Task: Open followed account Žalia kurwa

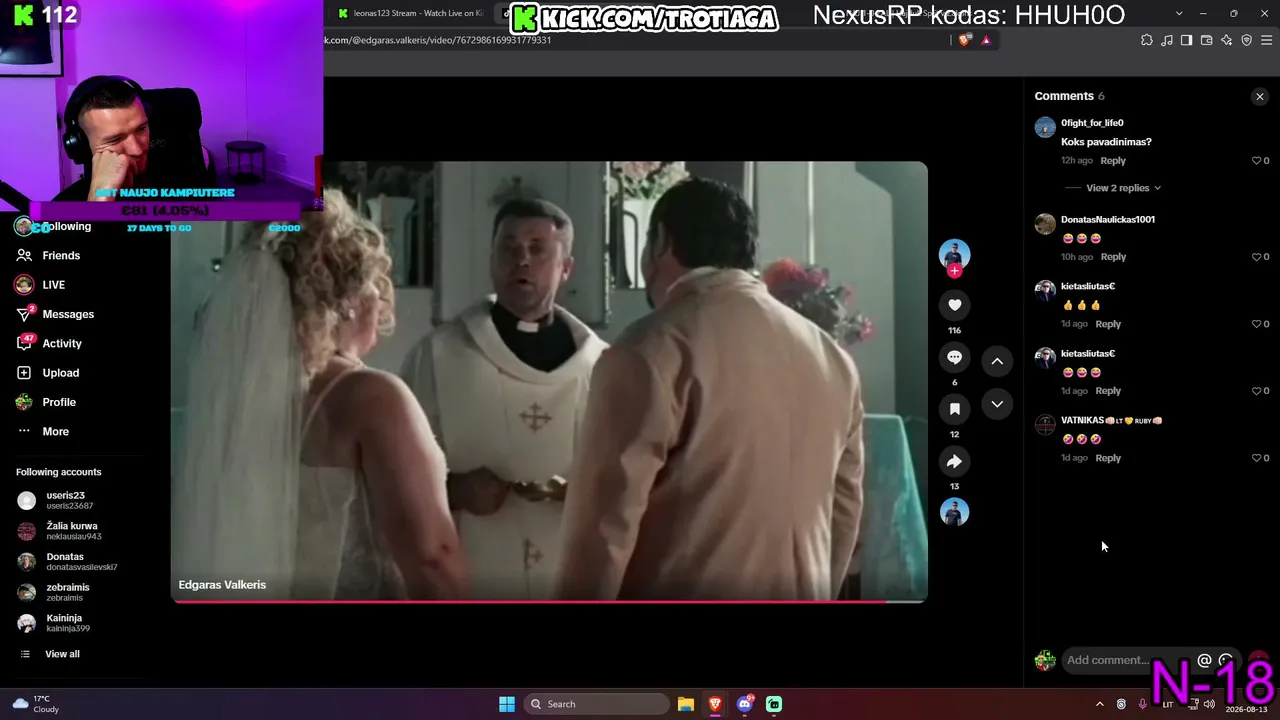Action: [72, 531]
